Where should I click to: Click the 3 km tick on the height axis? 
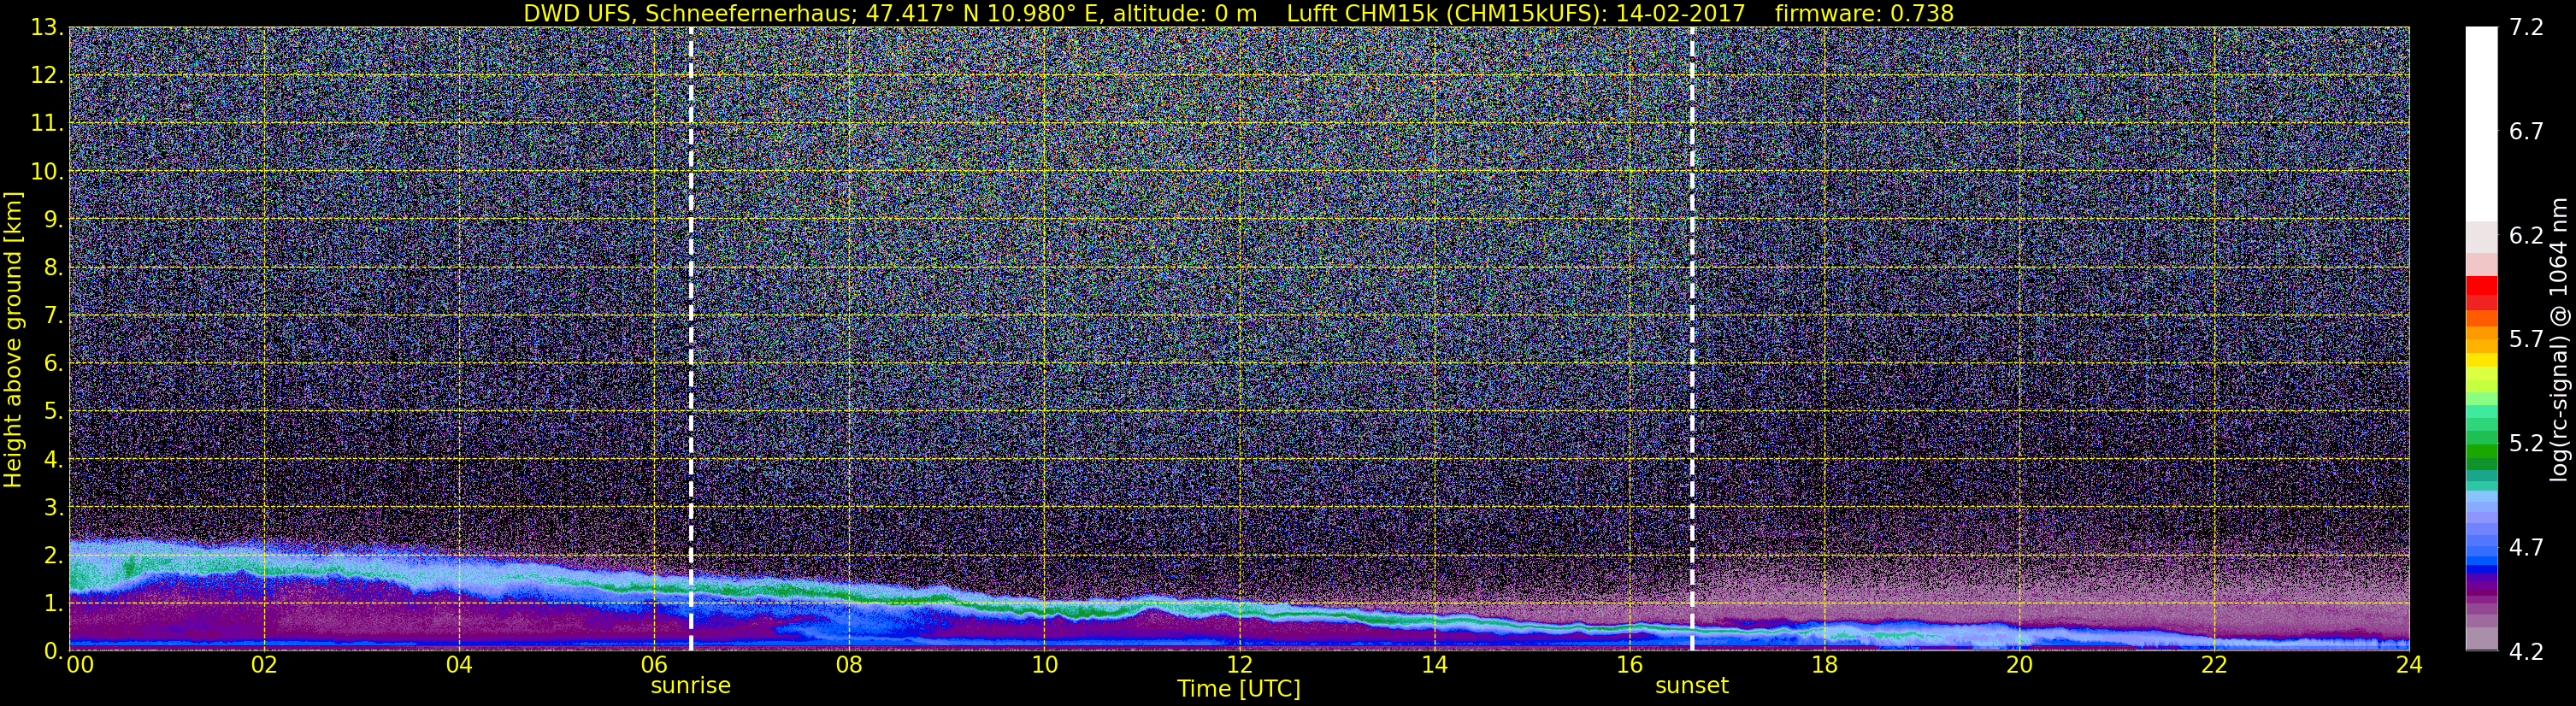click(x=53, y=508)
